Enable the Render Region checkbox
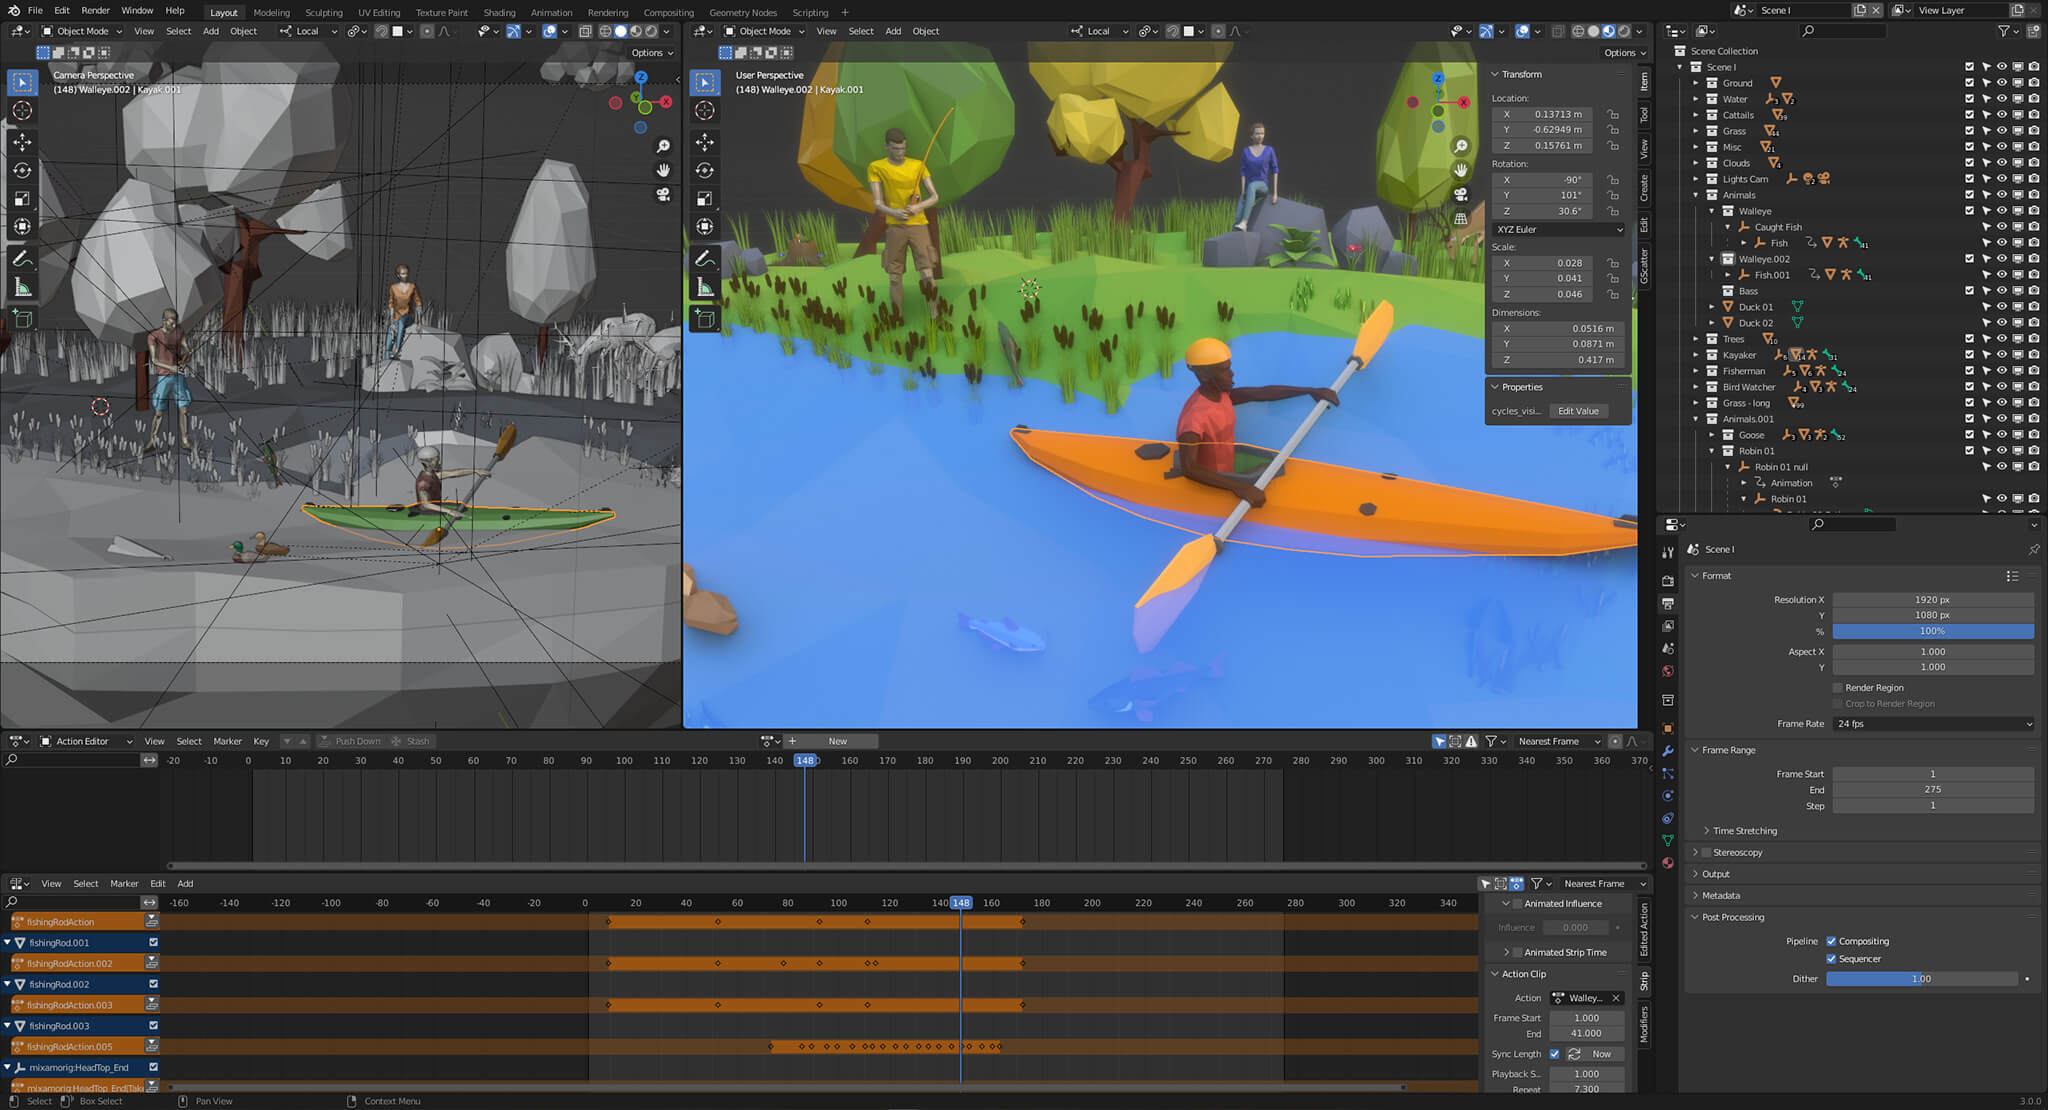This screenshot has width=2048, height=1110. [1838, 687]
